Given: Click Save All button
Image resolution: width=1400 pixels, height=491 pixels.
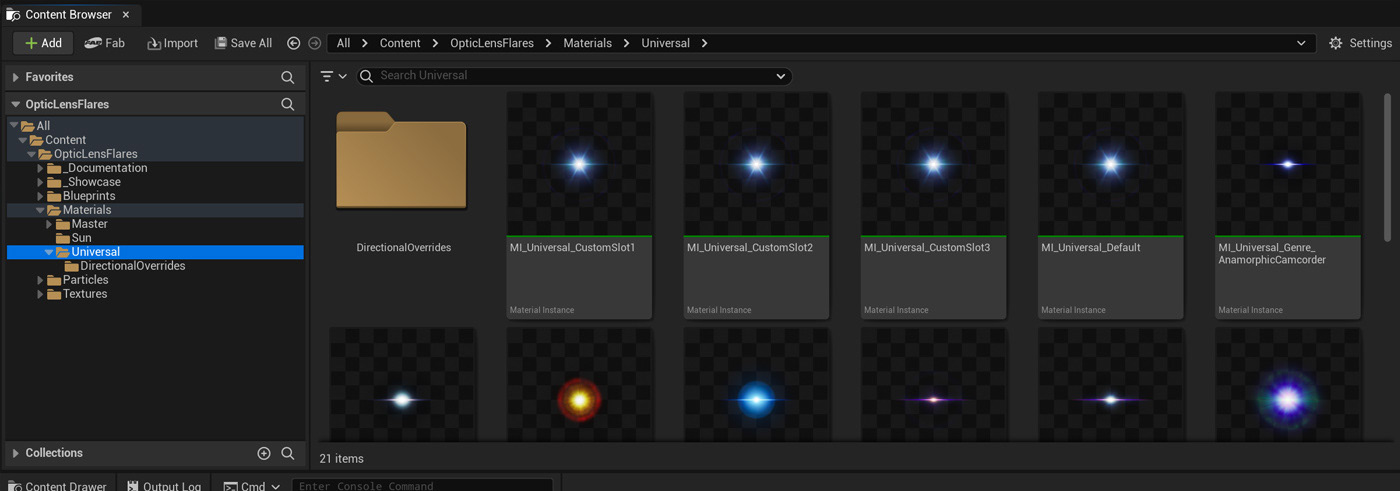Looking at the screenshot, I should [243, 43].
